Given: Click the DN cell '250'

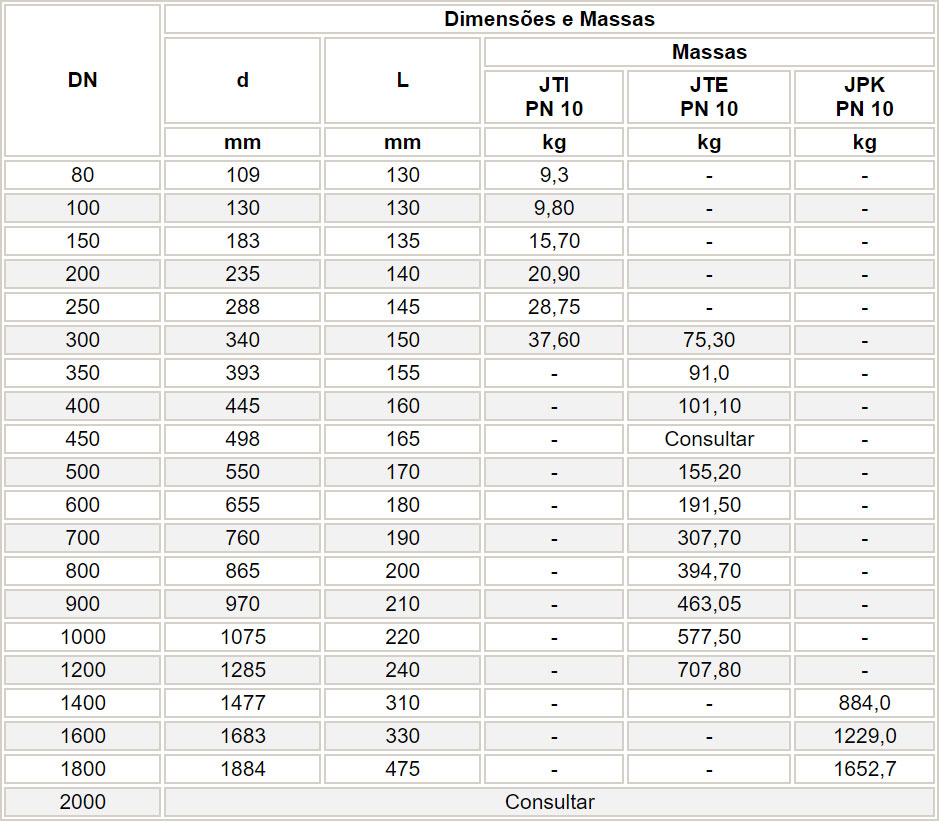Looking at the screenshot, I should (x=83, y=307).
